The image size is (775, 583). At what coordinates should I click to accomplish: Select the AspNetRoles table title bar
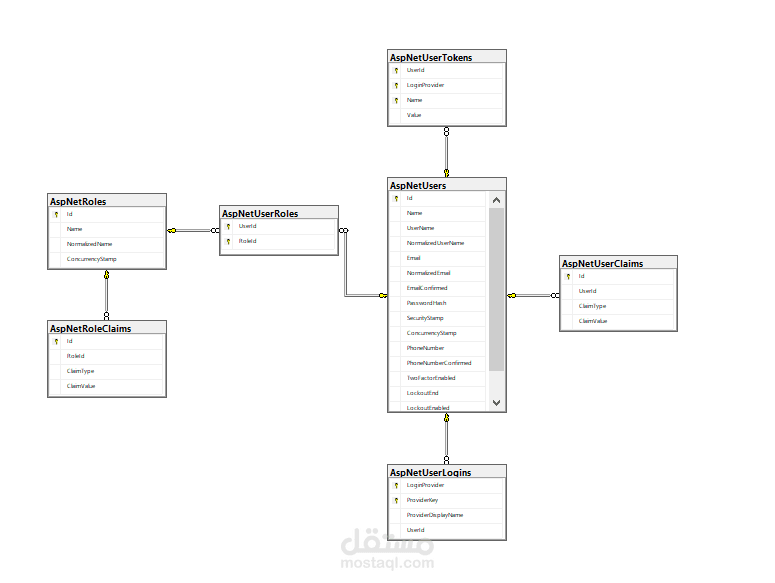point(107,201)
